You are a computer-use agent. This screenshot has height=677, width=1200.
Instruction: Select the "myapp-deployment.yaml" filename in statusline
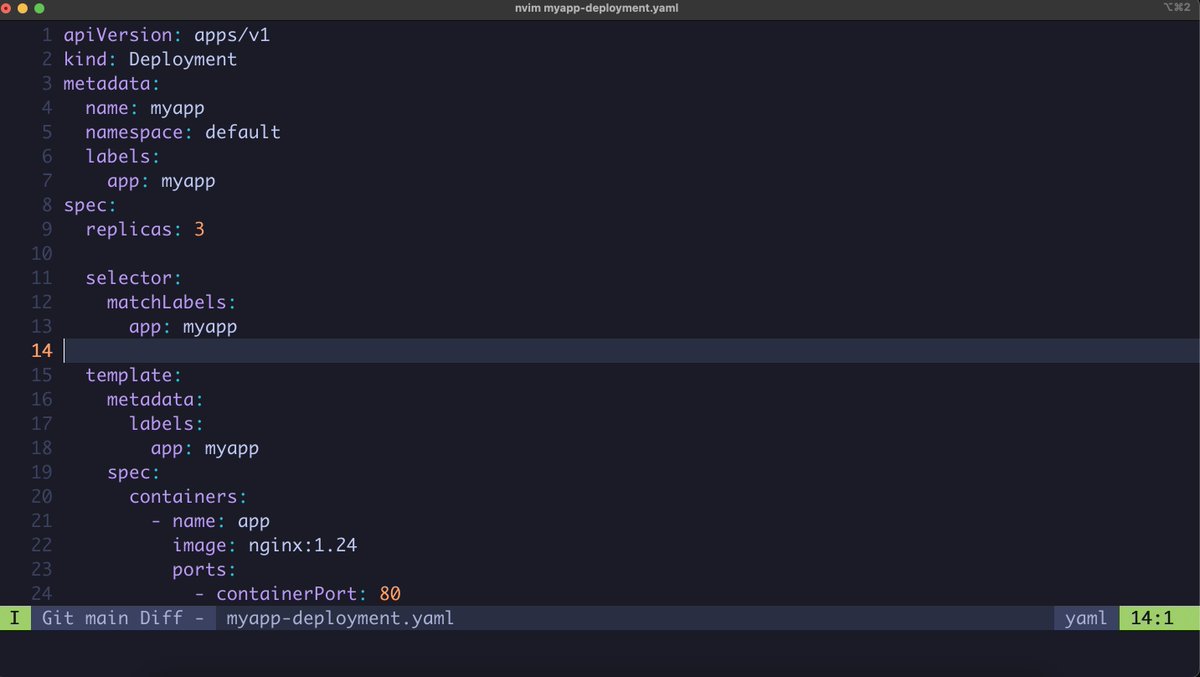click(340, 618)
